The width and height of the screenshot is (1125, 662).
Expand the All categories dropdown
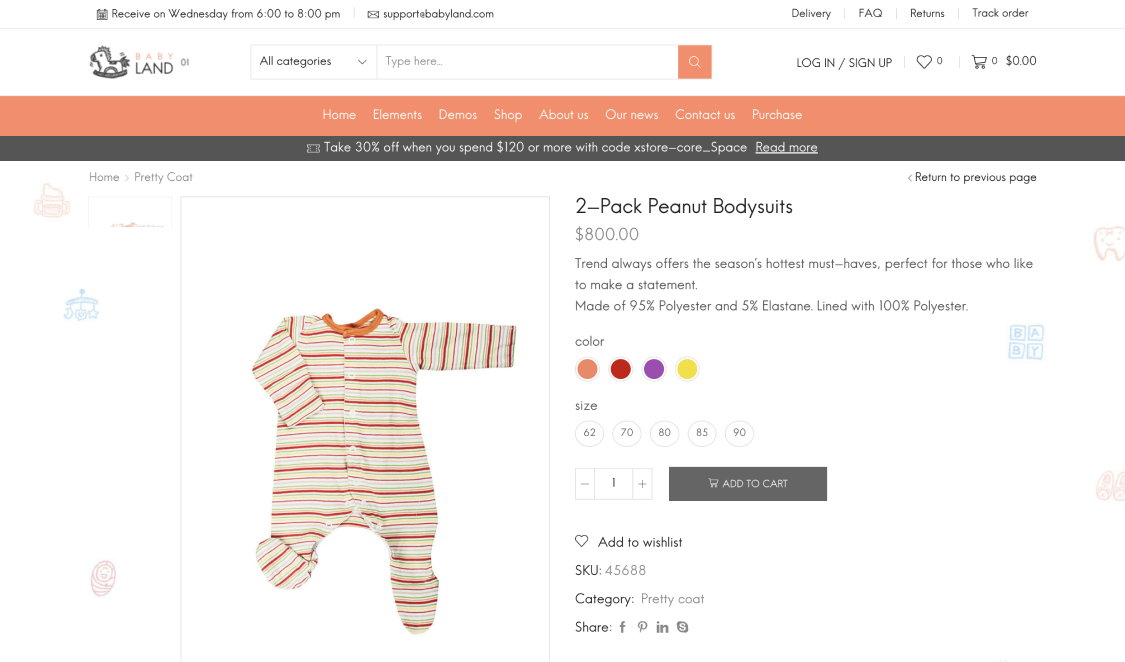point(313,62)
